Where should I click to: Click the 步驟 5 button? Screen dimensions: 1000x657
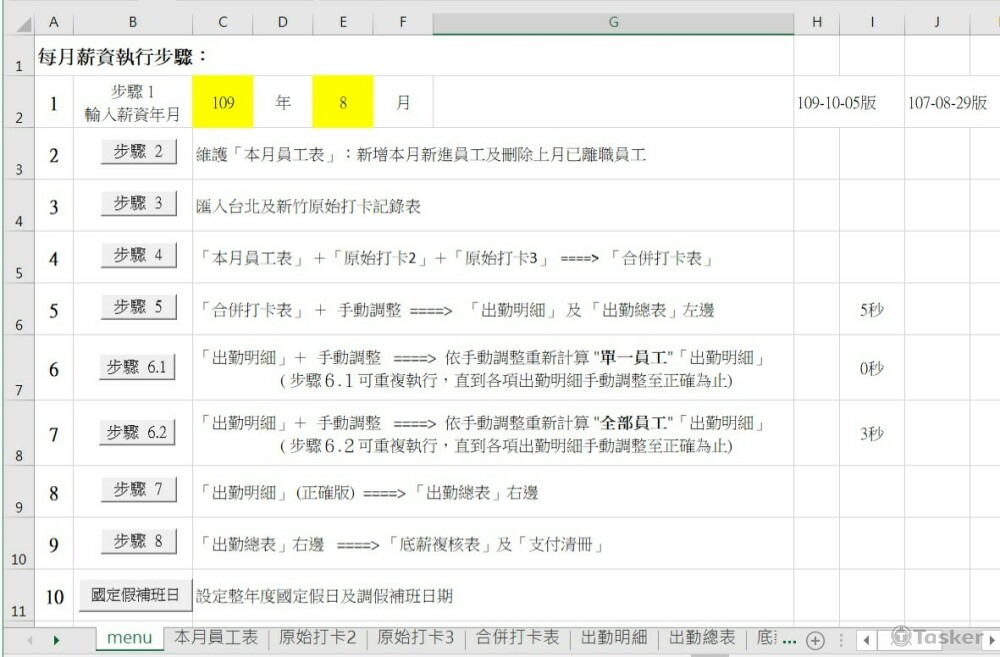click(139, 307)
